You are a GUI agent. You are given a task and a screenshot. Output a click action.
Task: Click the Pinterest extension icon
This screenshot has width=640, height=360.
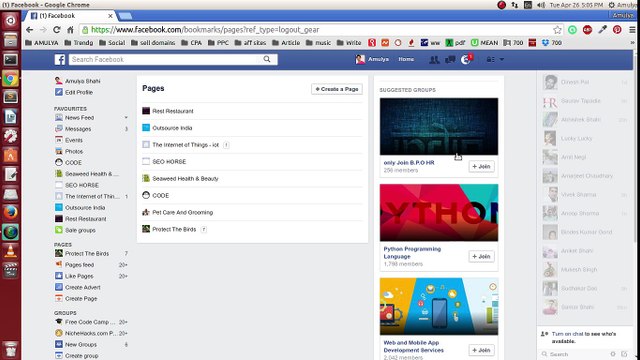point(617,30)
